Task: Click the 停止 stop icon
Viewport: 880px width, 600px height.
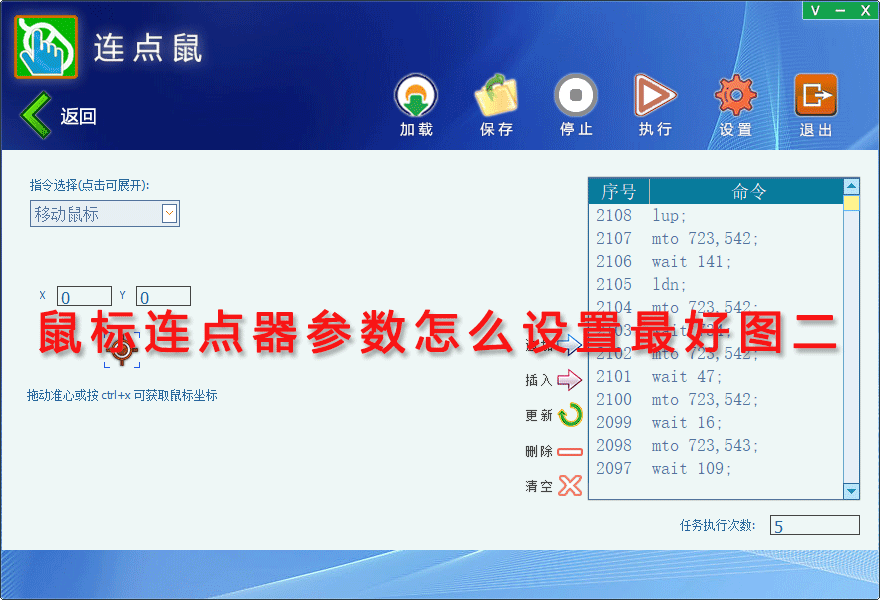Action: pyautogui.click(x=576, y=95)
